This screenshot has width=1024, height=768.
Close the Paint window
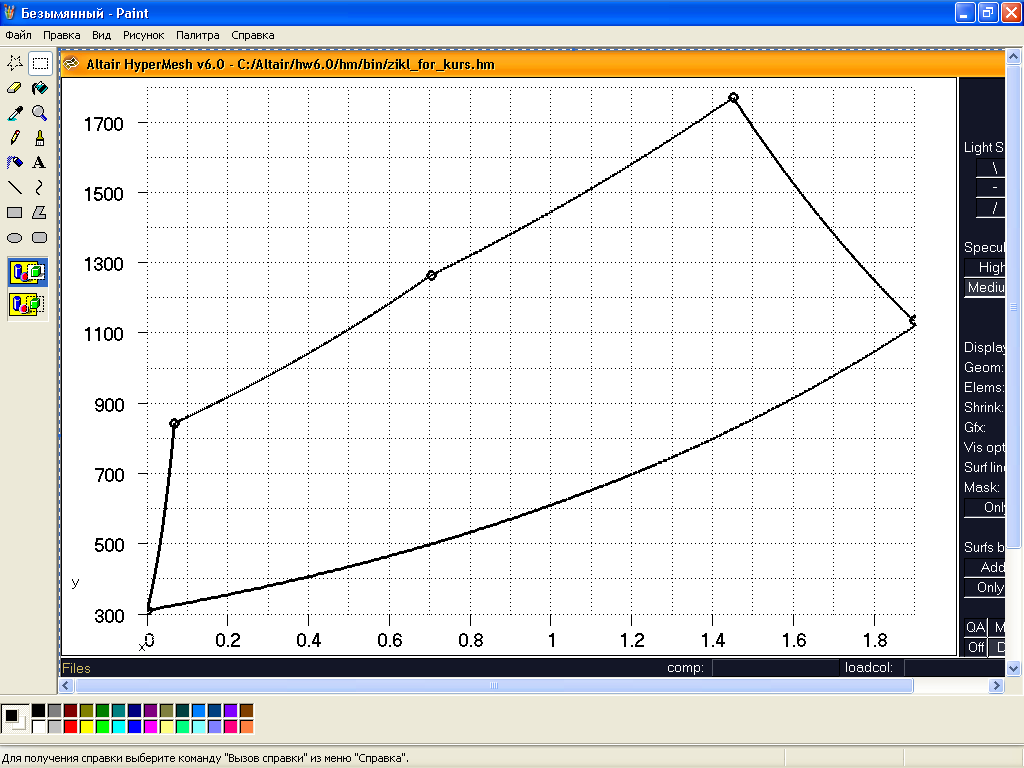(1012, 12)
